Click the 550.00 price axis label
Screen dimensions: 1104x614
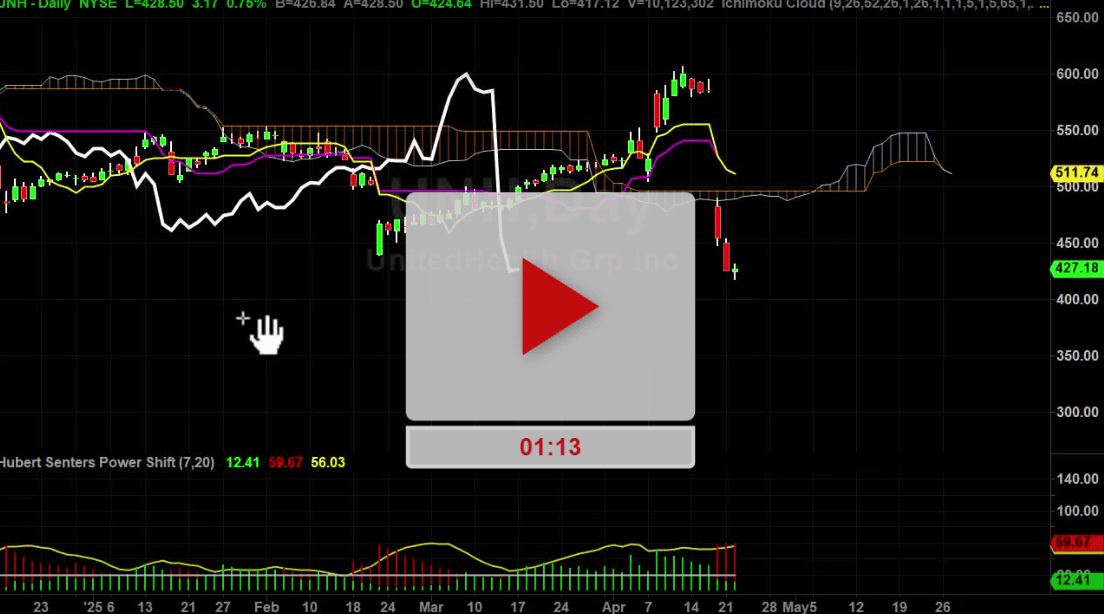coord(1077,130)
